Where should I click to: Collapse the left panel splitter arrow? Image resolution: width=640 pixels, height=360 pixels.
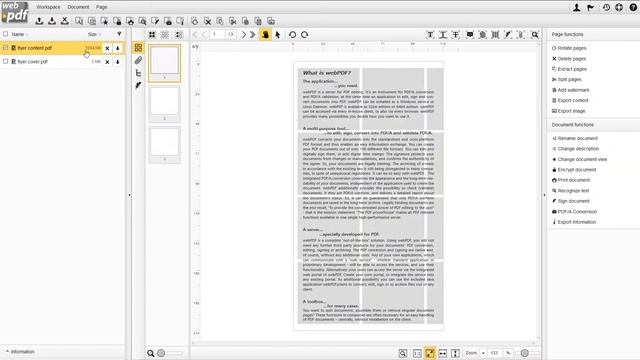(x=129, y=195)
